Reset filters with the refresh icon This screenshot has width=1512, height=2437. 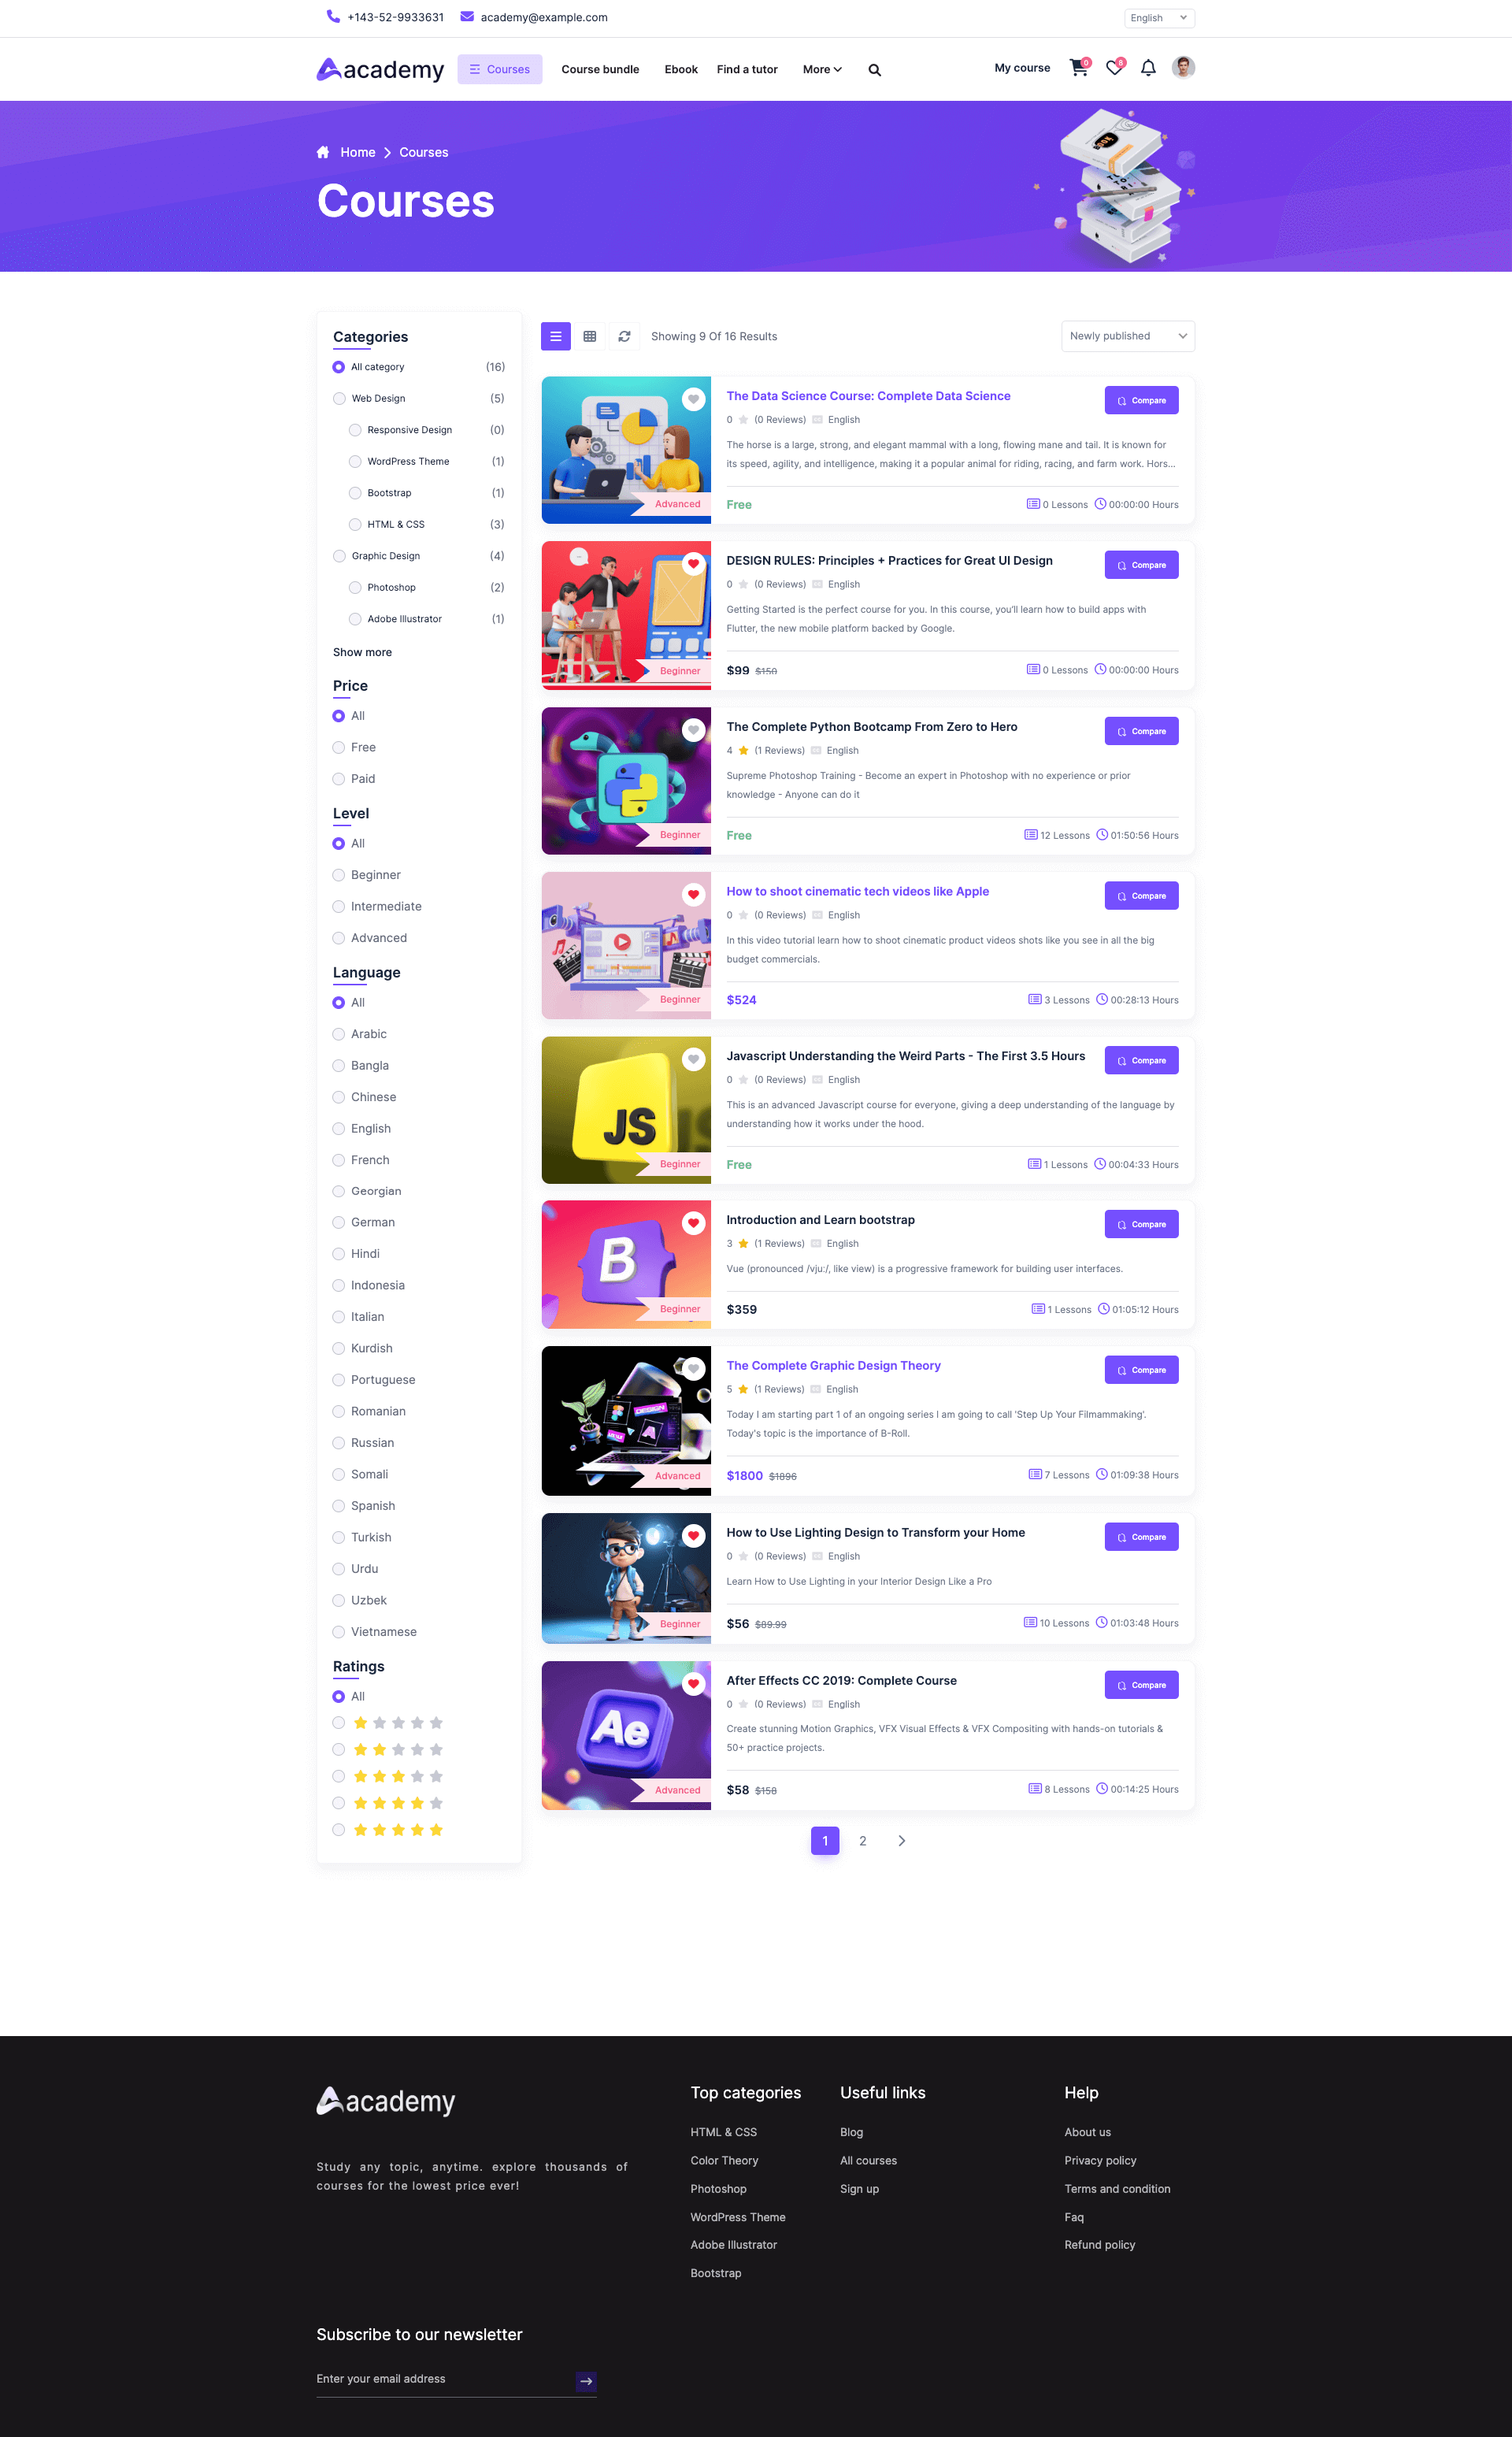pyautogui.click(x=624, y=336)
